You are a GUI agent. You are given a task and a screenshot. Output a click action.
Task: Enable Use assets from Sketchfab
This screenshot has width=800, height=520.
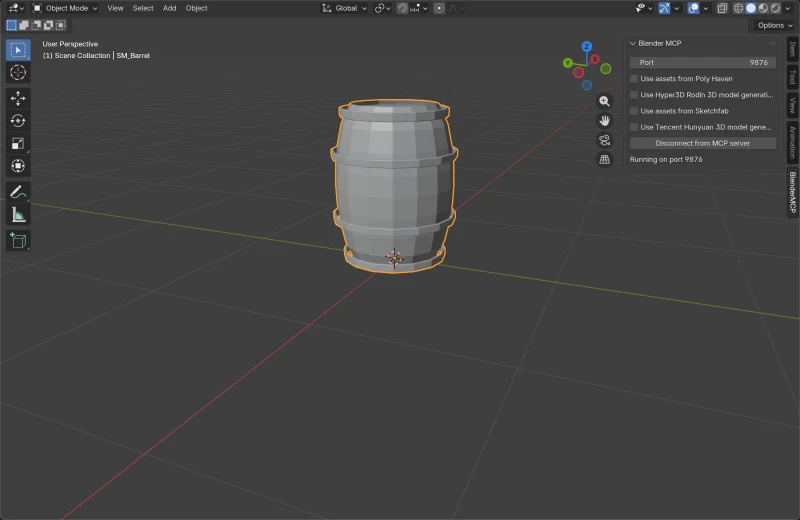click(x=634, y=111)
